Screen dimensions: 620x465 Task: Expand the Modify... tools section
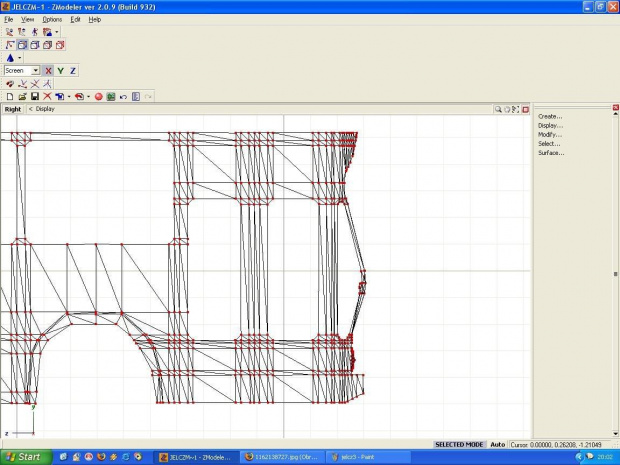pos(550,135)
